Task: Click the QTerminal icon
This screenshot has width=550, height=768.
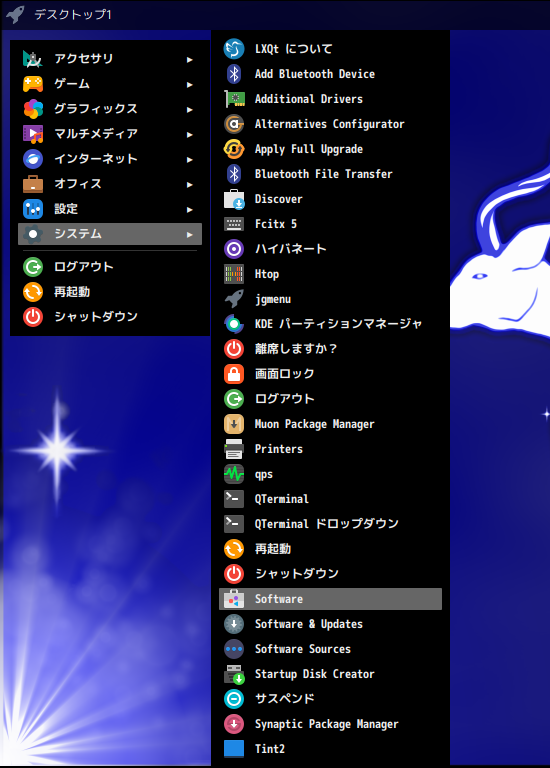Action: pyautogui.click(x=234, y=499)
